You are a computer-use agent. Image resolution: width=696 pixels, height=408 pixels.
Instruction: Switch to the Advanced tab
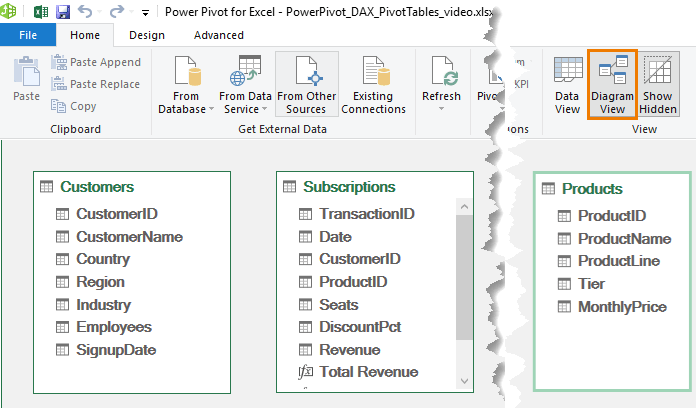coord(219,35)
